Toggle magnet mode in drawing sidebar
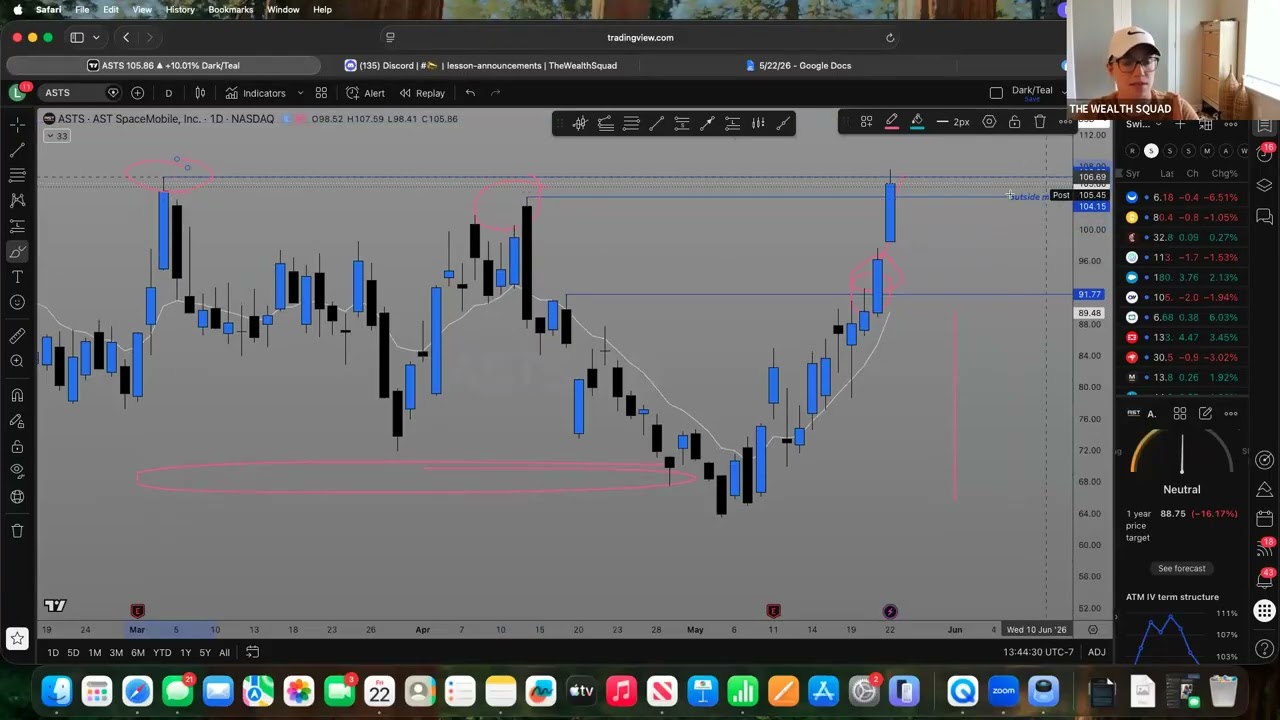 click(x=17, y=395)
